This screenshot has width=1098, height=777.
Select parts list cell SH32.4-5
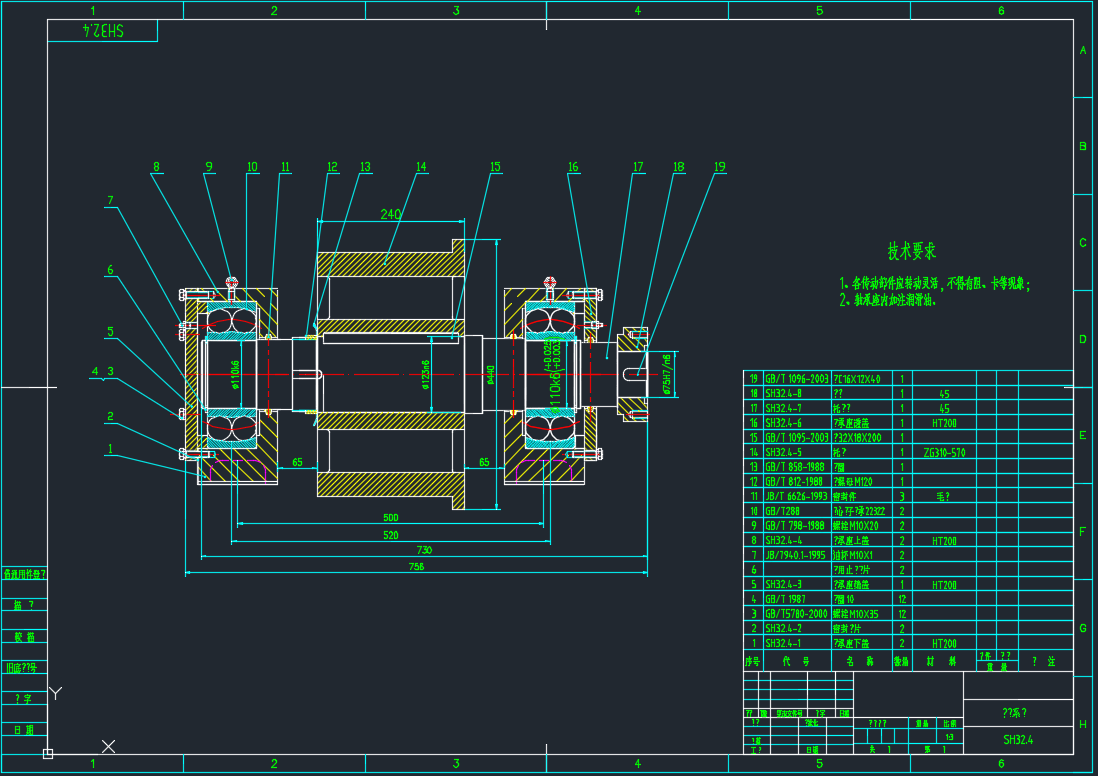click(x=784, y=452)
